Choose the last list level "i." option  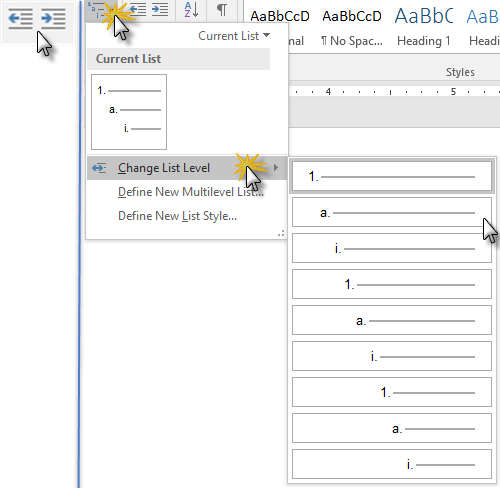pos(392,464)
